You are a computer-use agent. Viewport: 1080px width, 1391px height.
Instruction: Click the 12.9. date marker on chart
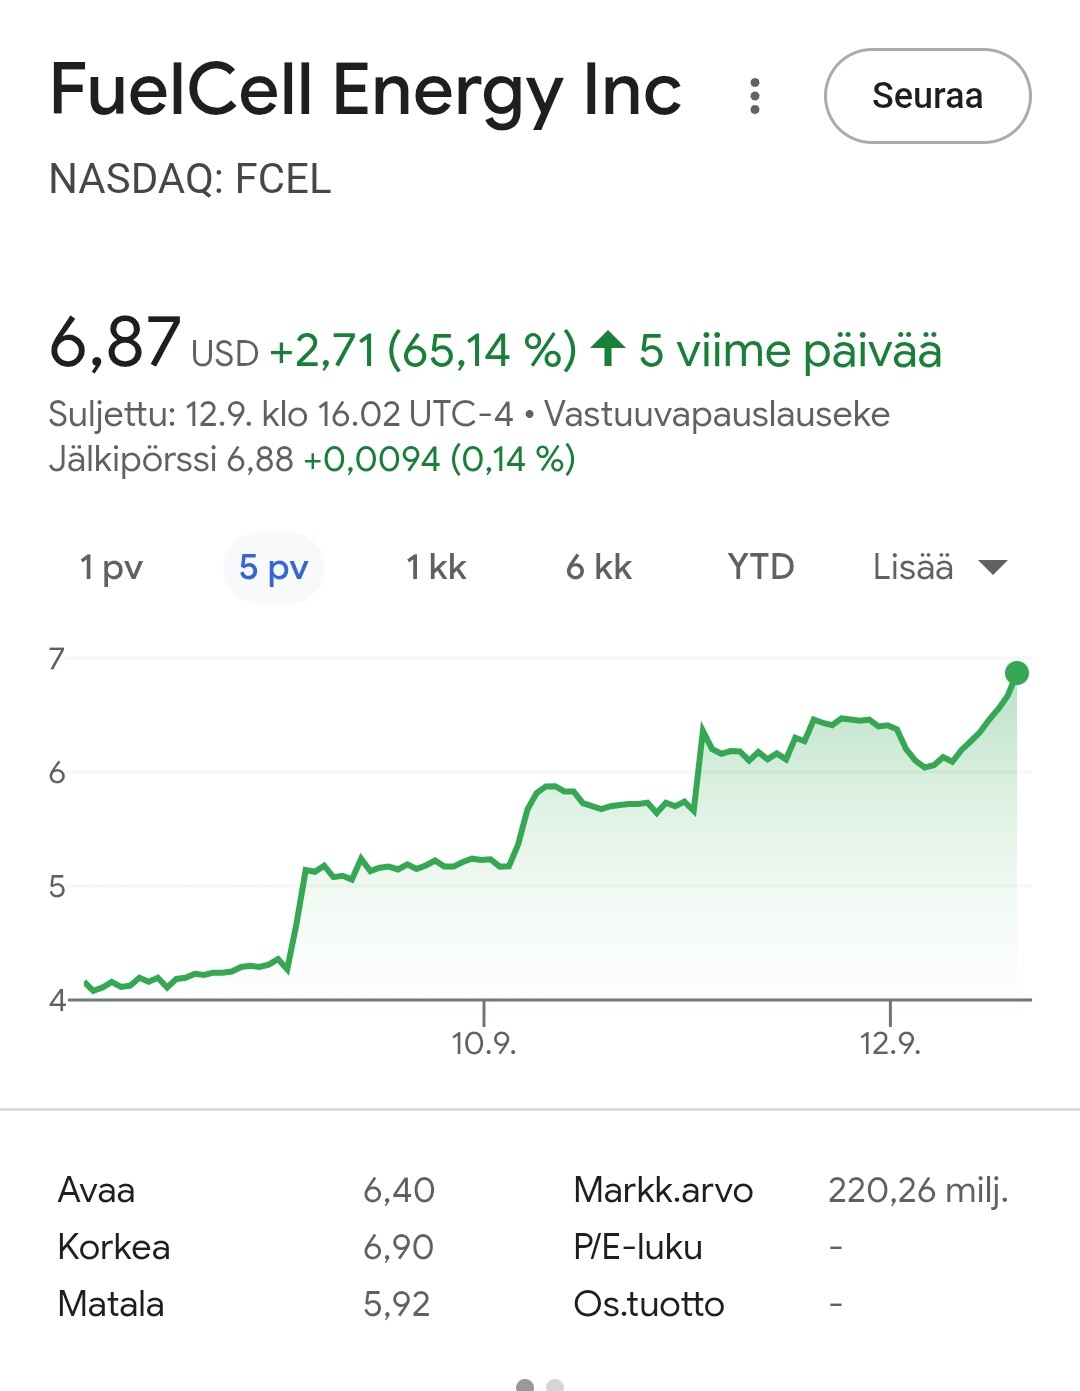click(890, 1043)
